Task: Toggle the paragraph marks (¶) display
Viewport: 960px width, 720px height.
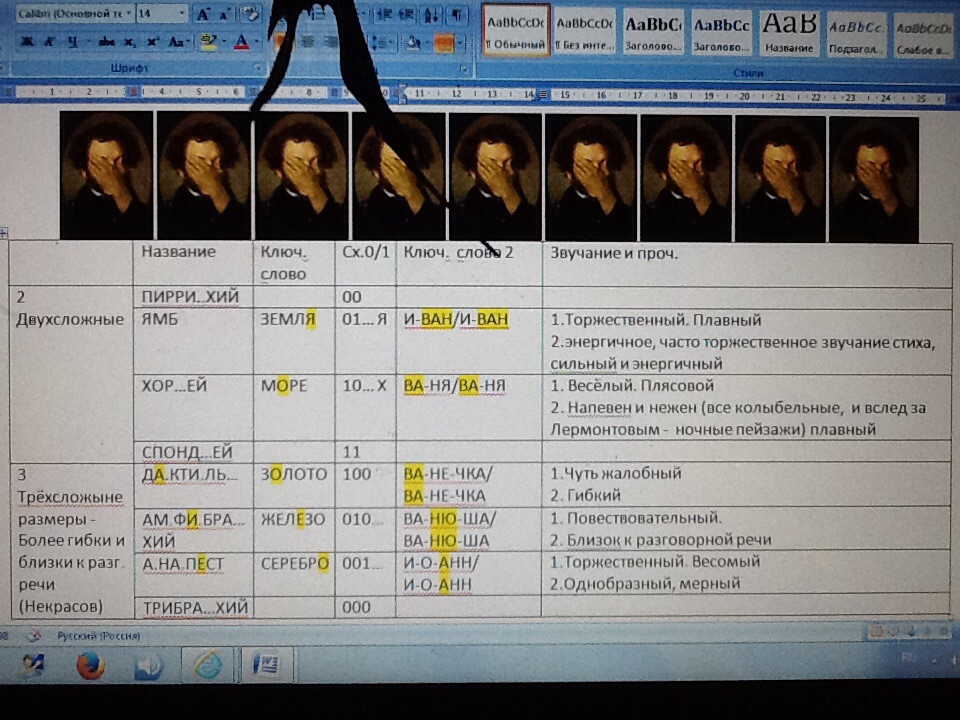Action: tap(457, 14)
